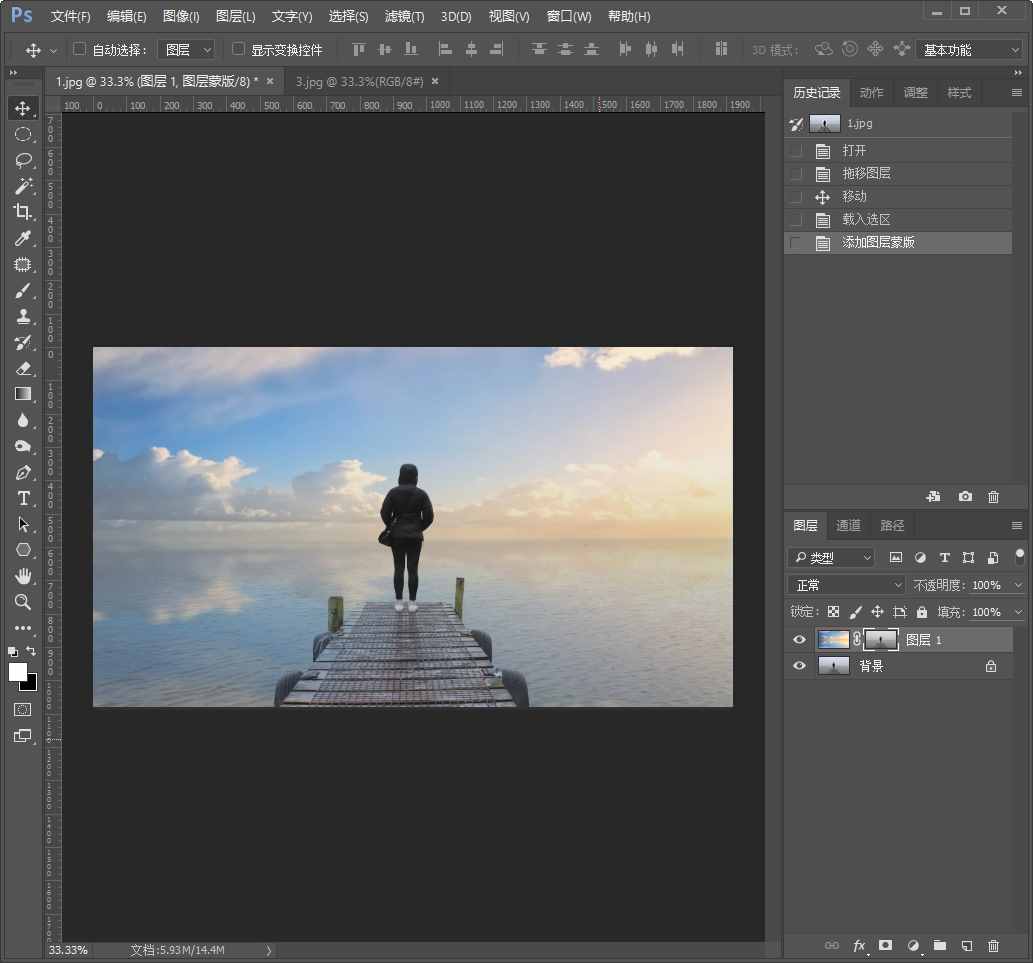The image size is (1033, 963).
Task: Select the Eyedropper tool
Action: pos(23,238)
